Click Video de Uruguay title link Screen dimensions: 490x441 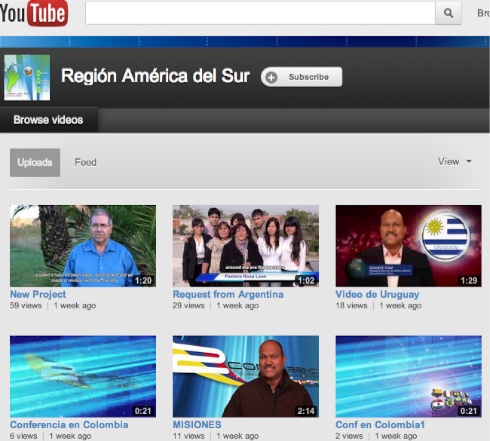tap(377, 295)
